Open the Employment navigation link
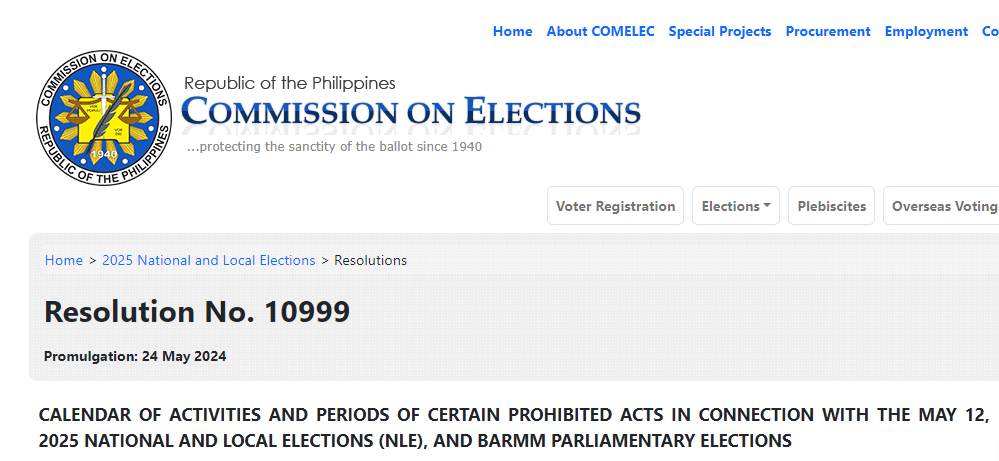 click(x=926, y=31)
